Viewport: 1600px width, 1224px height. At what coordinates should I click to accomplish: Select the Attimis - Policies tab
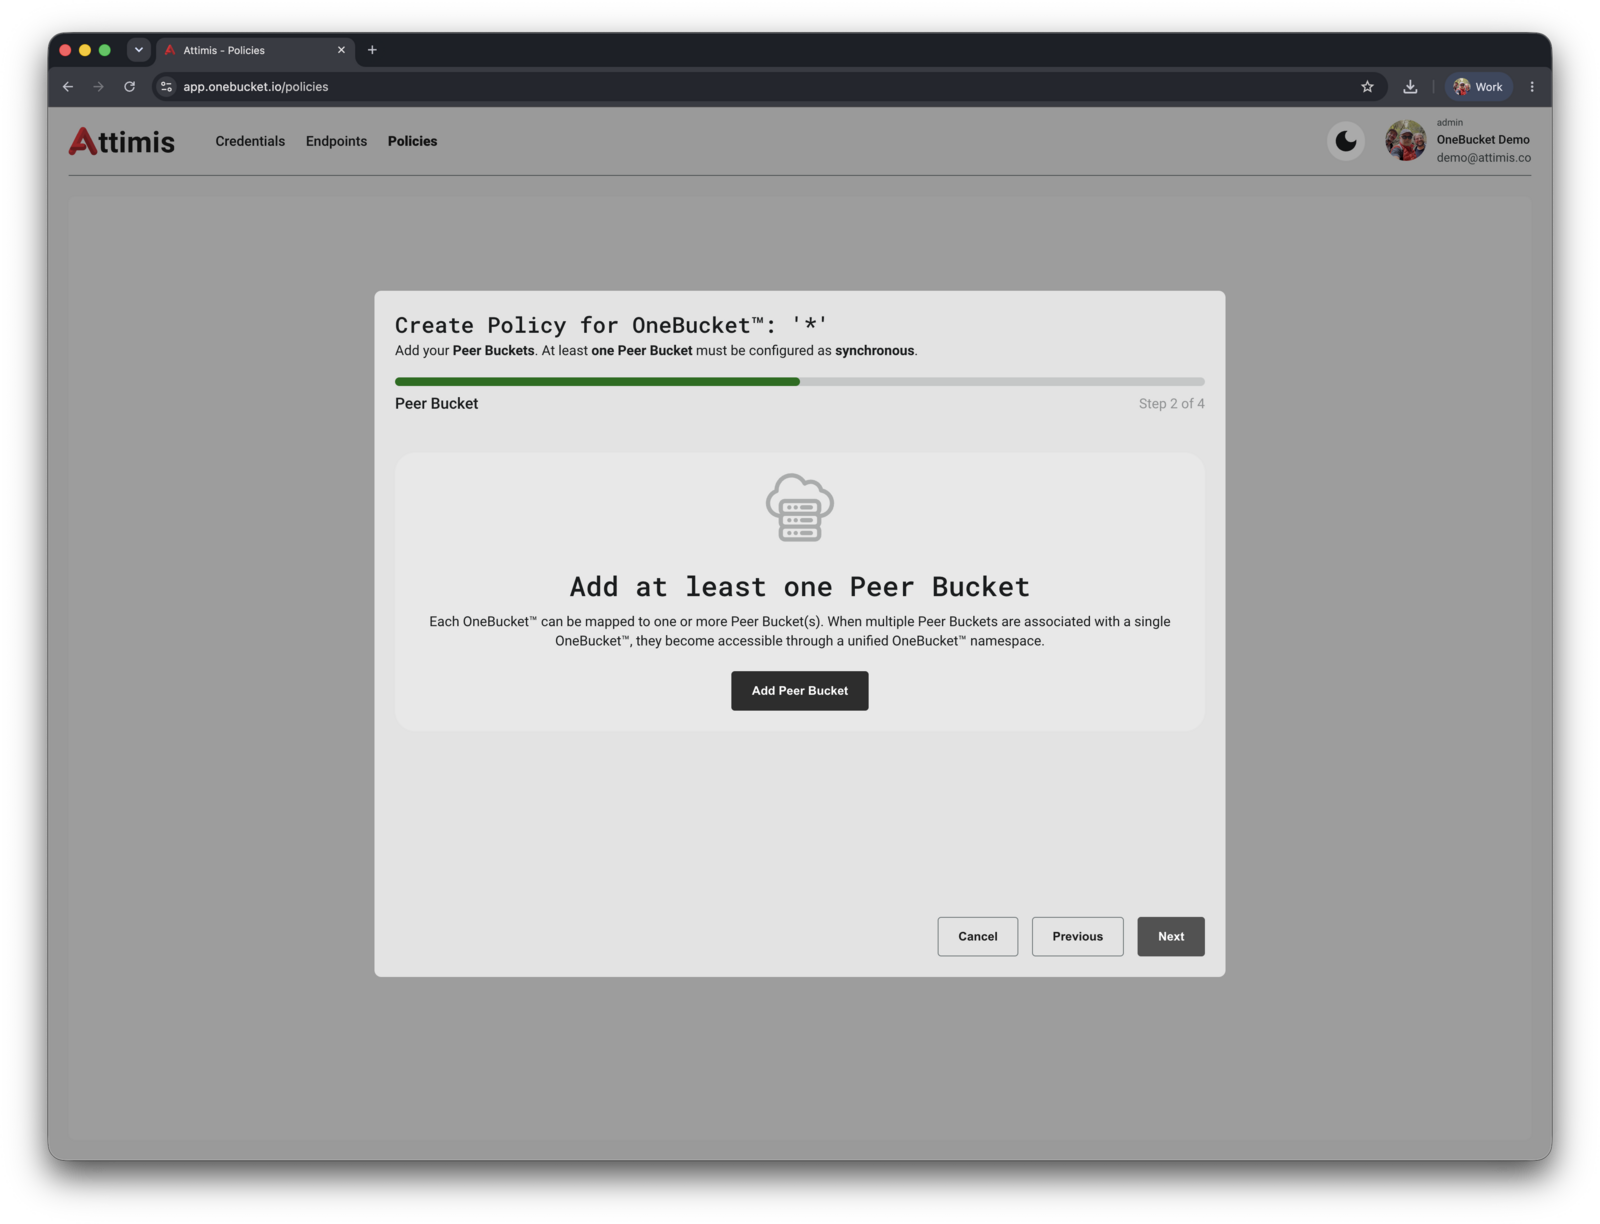click(x=256, y=50)
